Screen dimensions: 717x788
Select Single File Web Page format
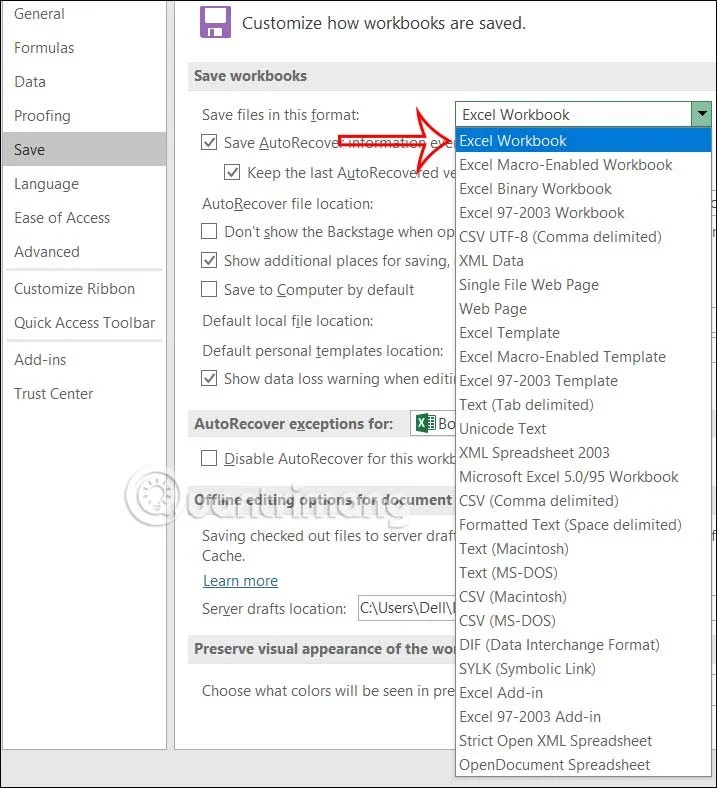583,285
